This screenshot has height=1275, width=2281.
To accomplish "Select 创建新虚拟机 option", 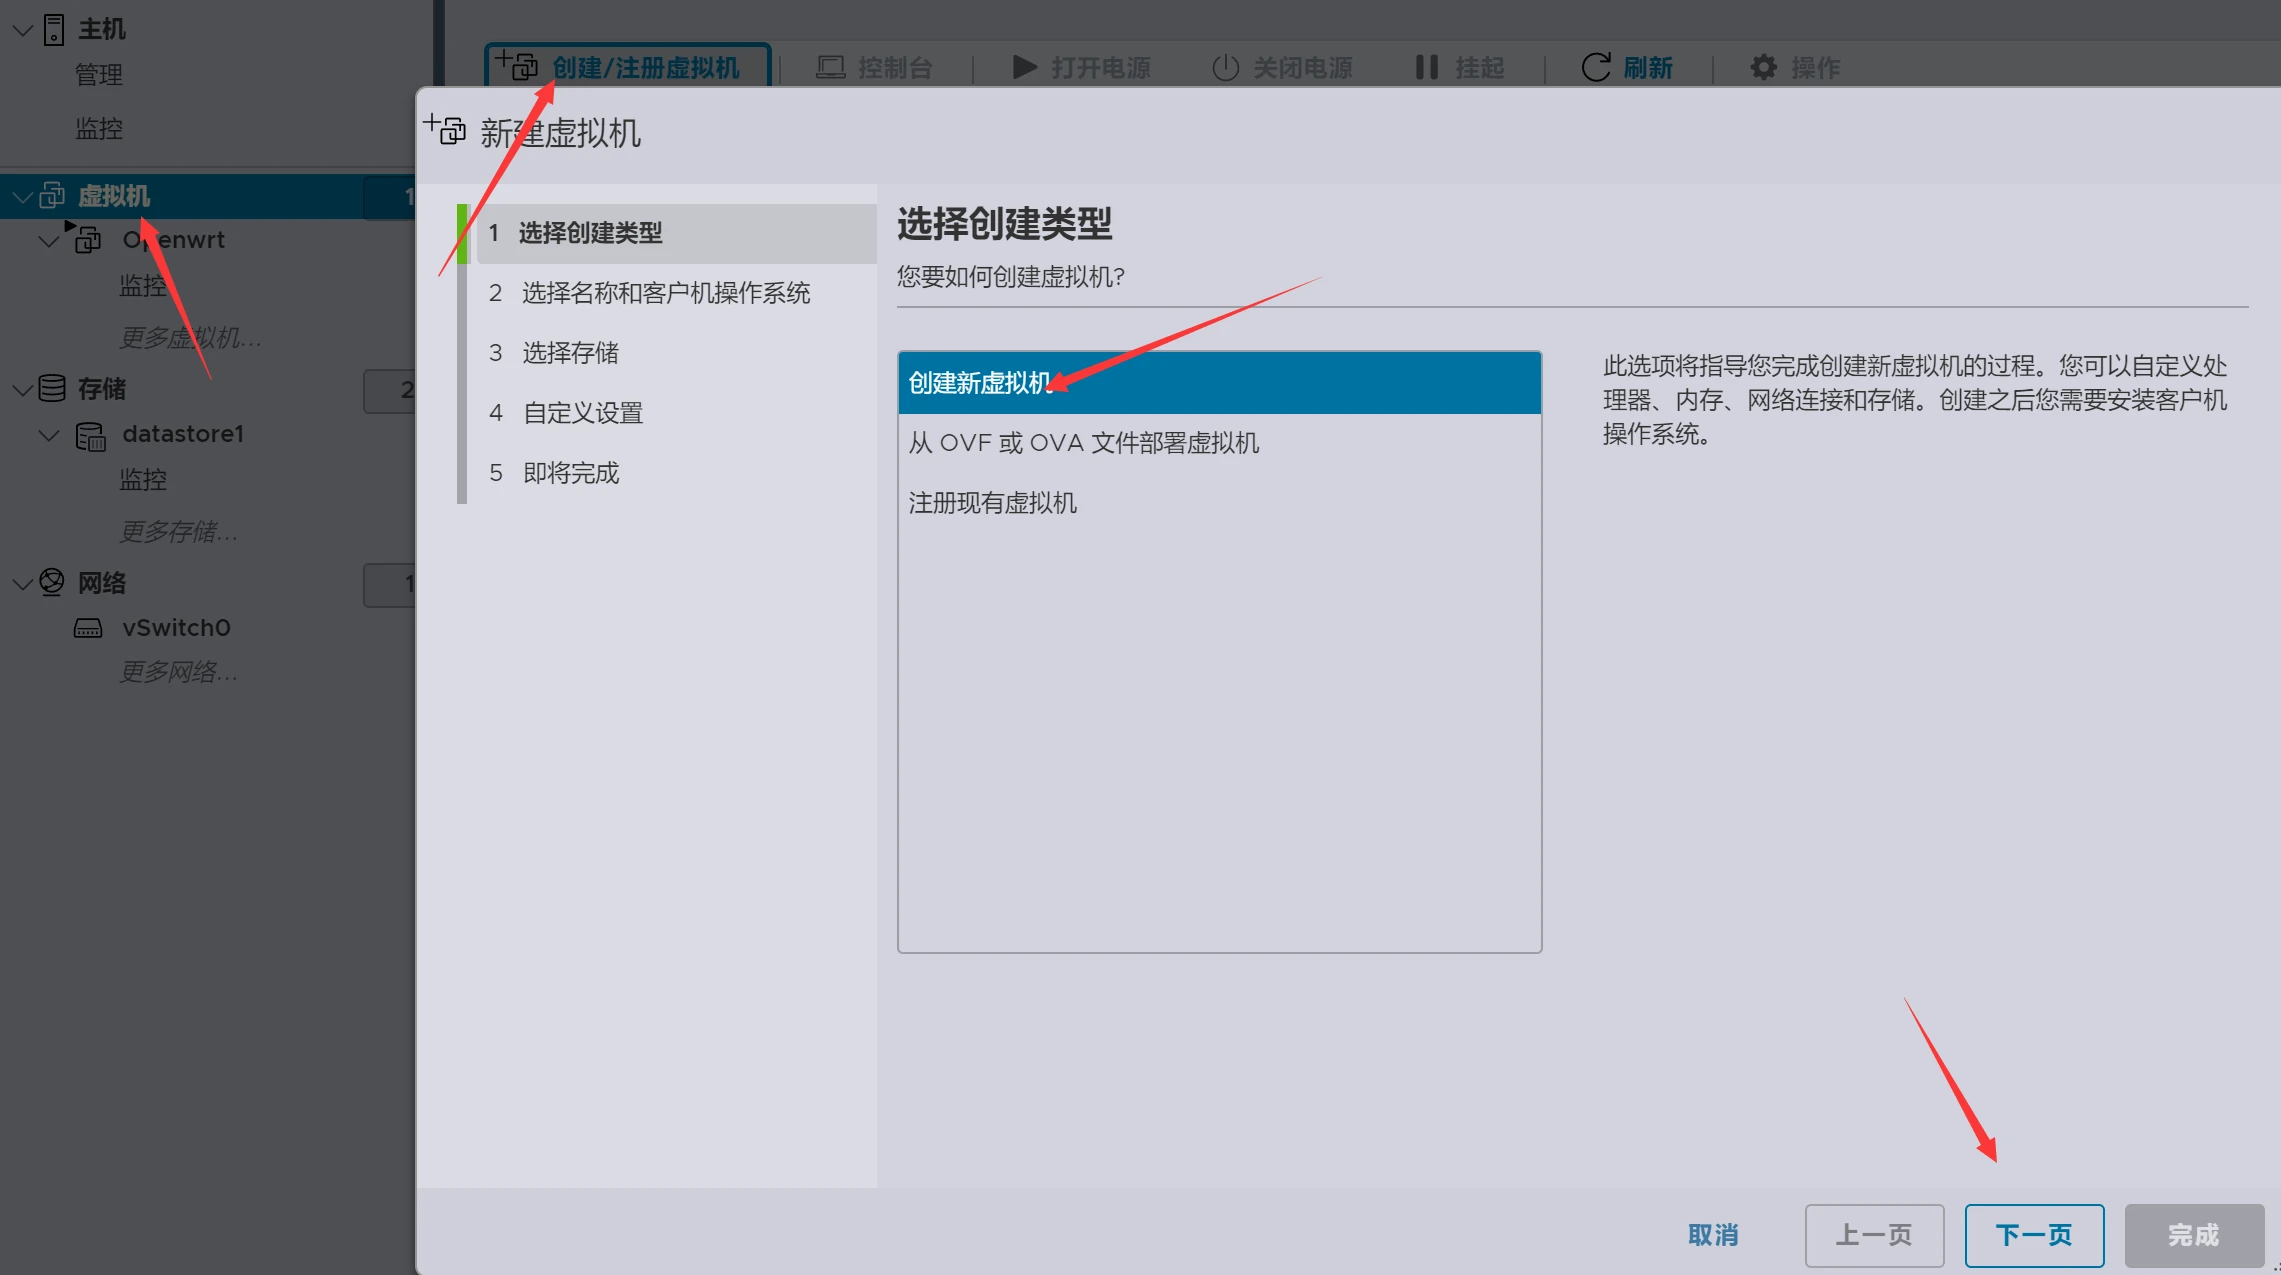I will [x=1219, y=383].
